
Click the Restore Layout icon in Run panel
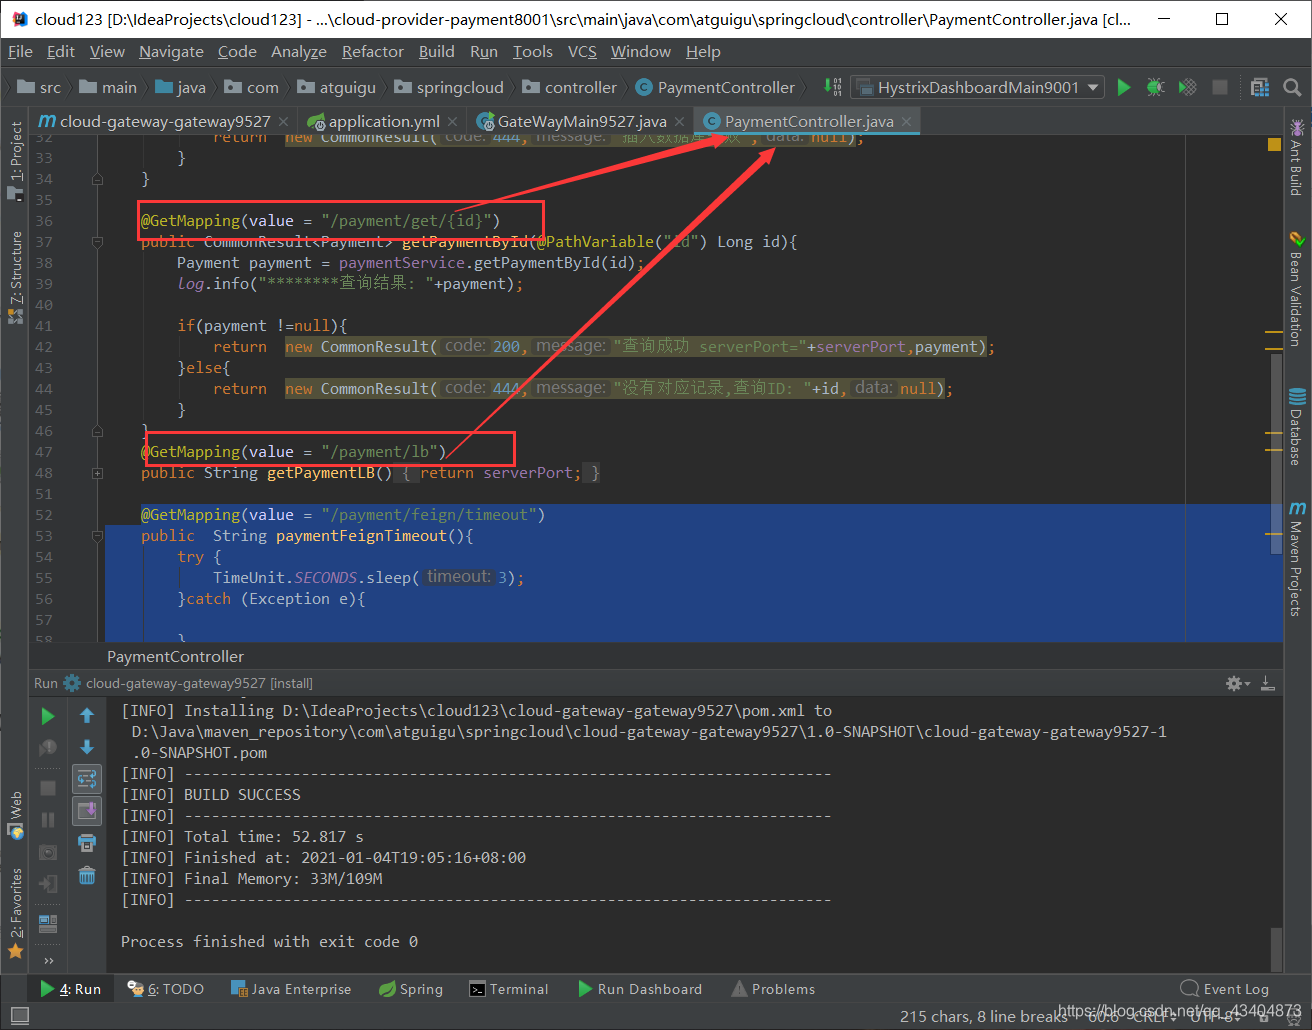click(x=48, y=923)
